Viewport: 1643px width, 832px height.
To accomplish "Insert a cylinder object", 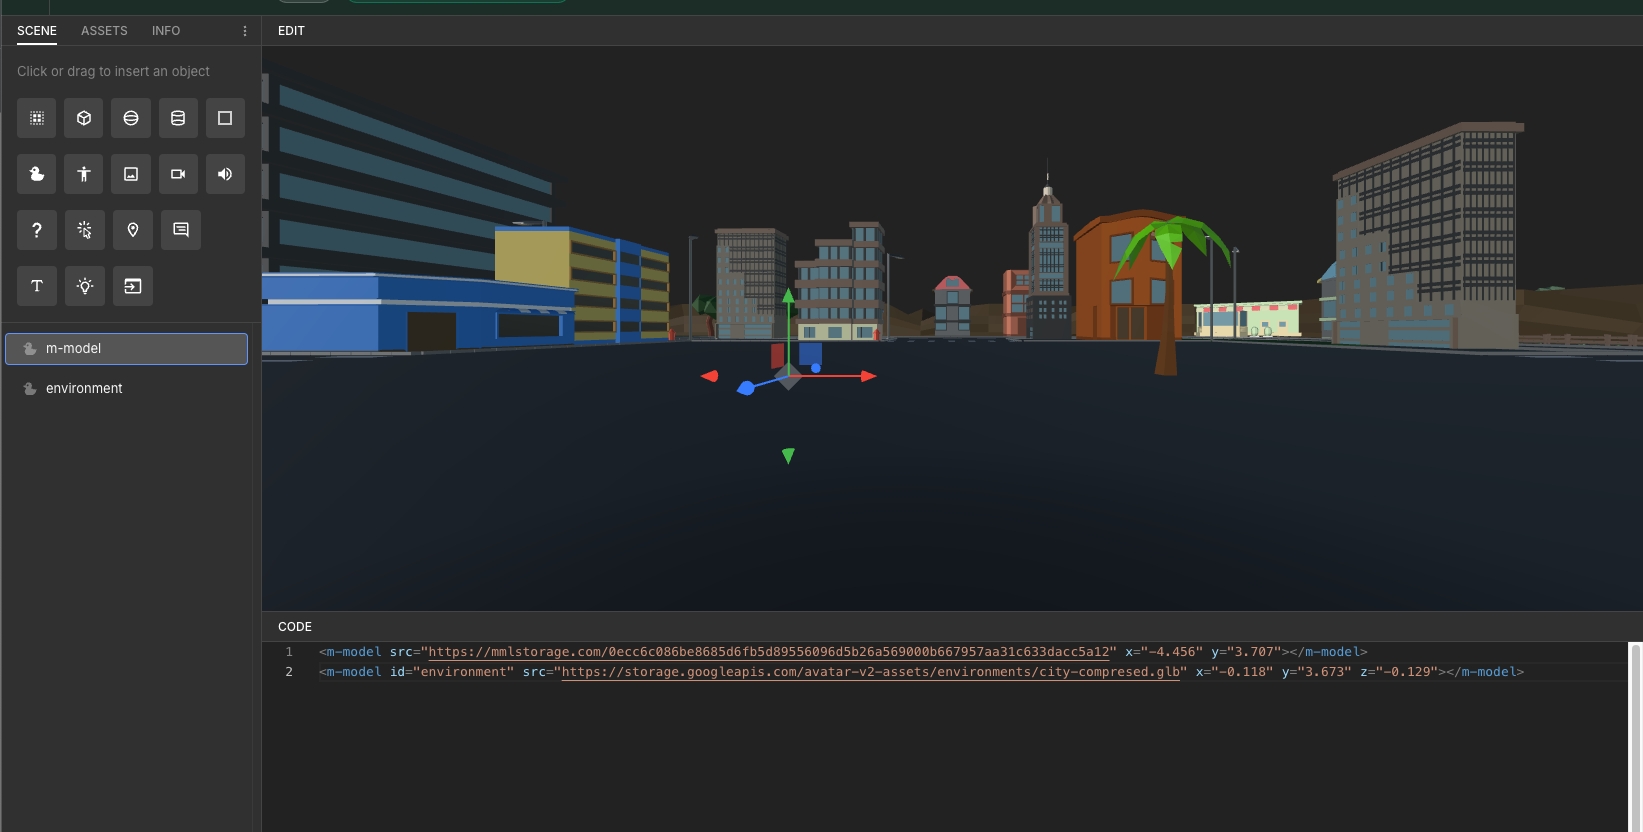I will pos(178,118).
